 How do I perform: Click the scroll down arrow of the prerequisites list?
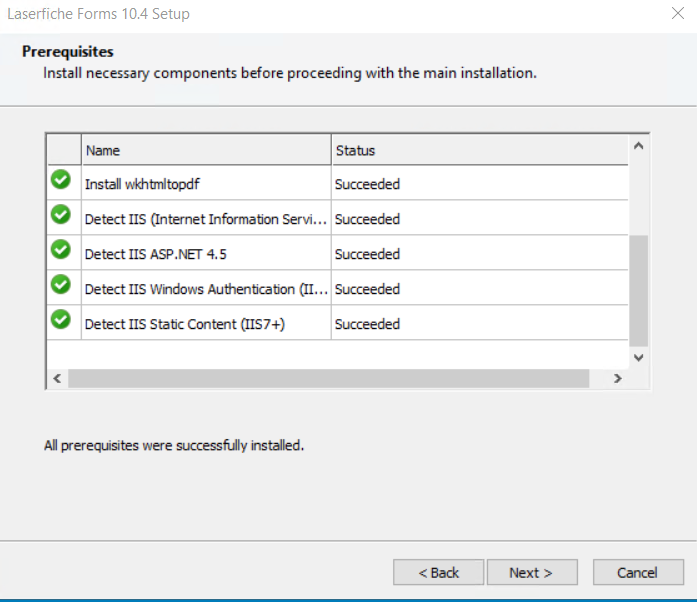639,358
